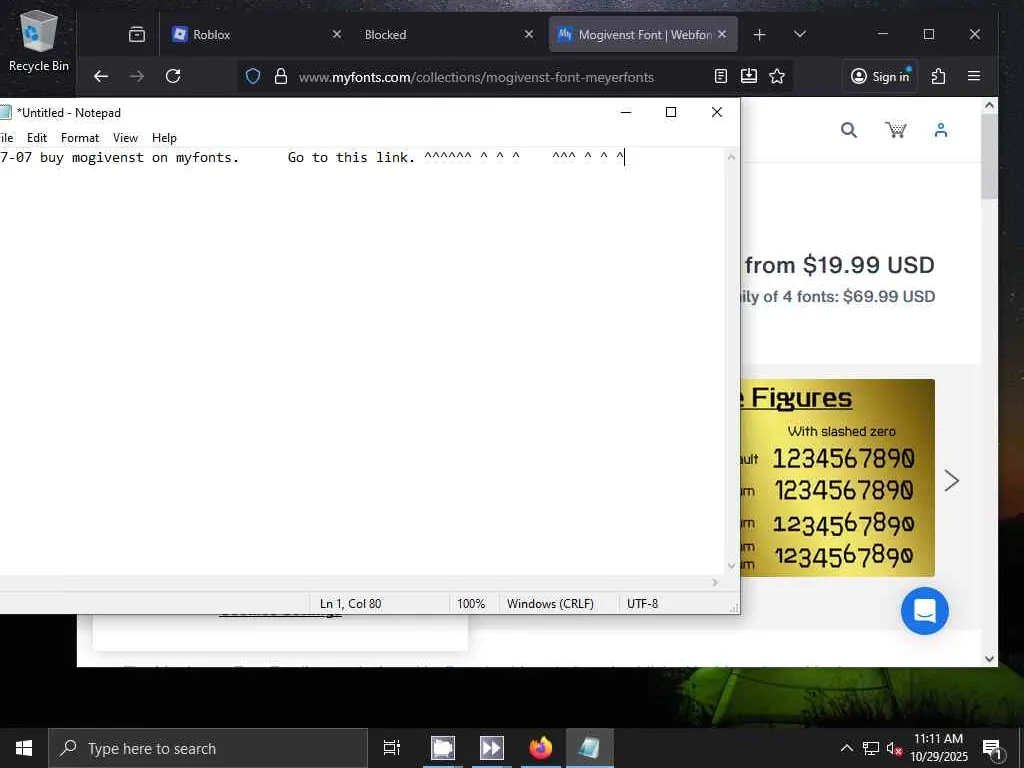This screenshot has width=1024, height=768.
Task: Toggle reader view icon in address bar
Action: tap(720, 76)
